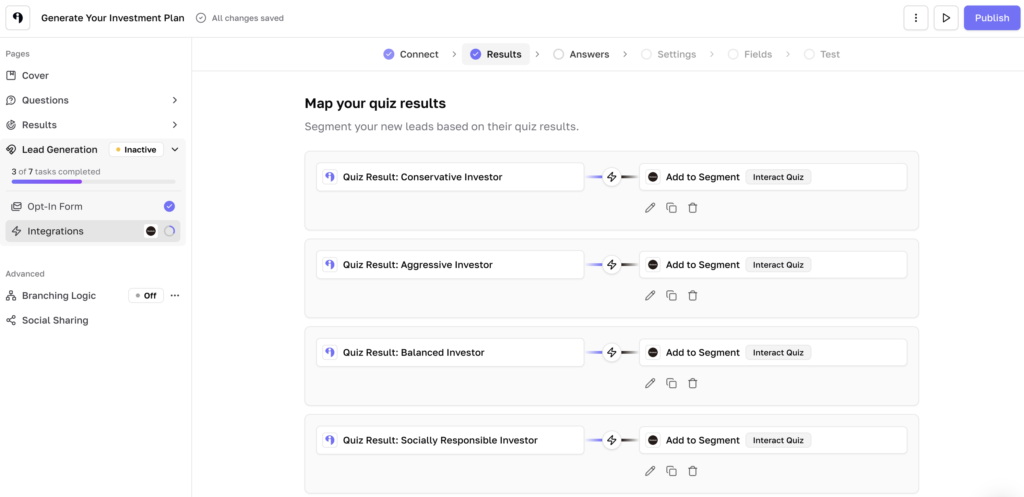Delete the Socially Responsible Investor mapping
This screenshot has height=497, width=1024.
point(693,471)
